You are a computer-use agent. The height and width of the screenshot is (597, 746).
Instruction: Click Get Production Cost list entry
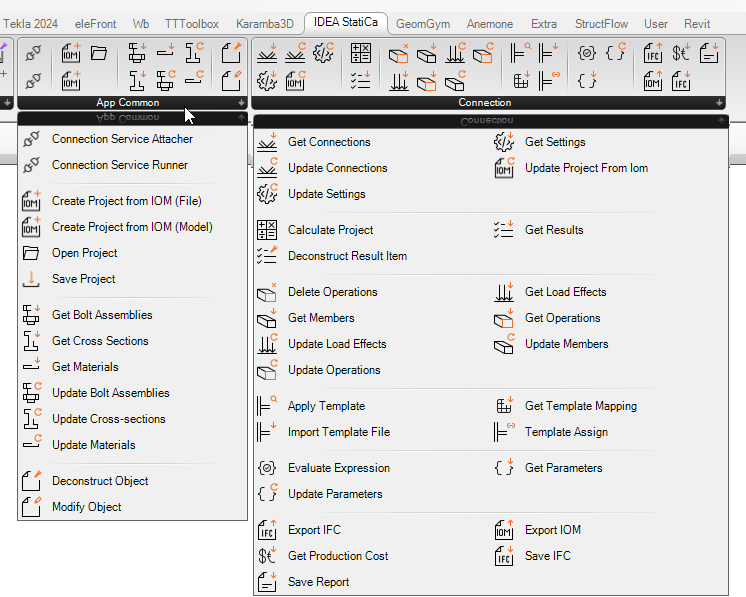[338, 556]
